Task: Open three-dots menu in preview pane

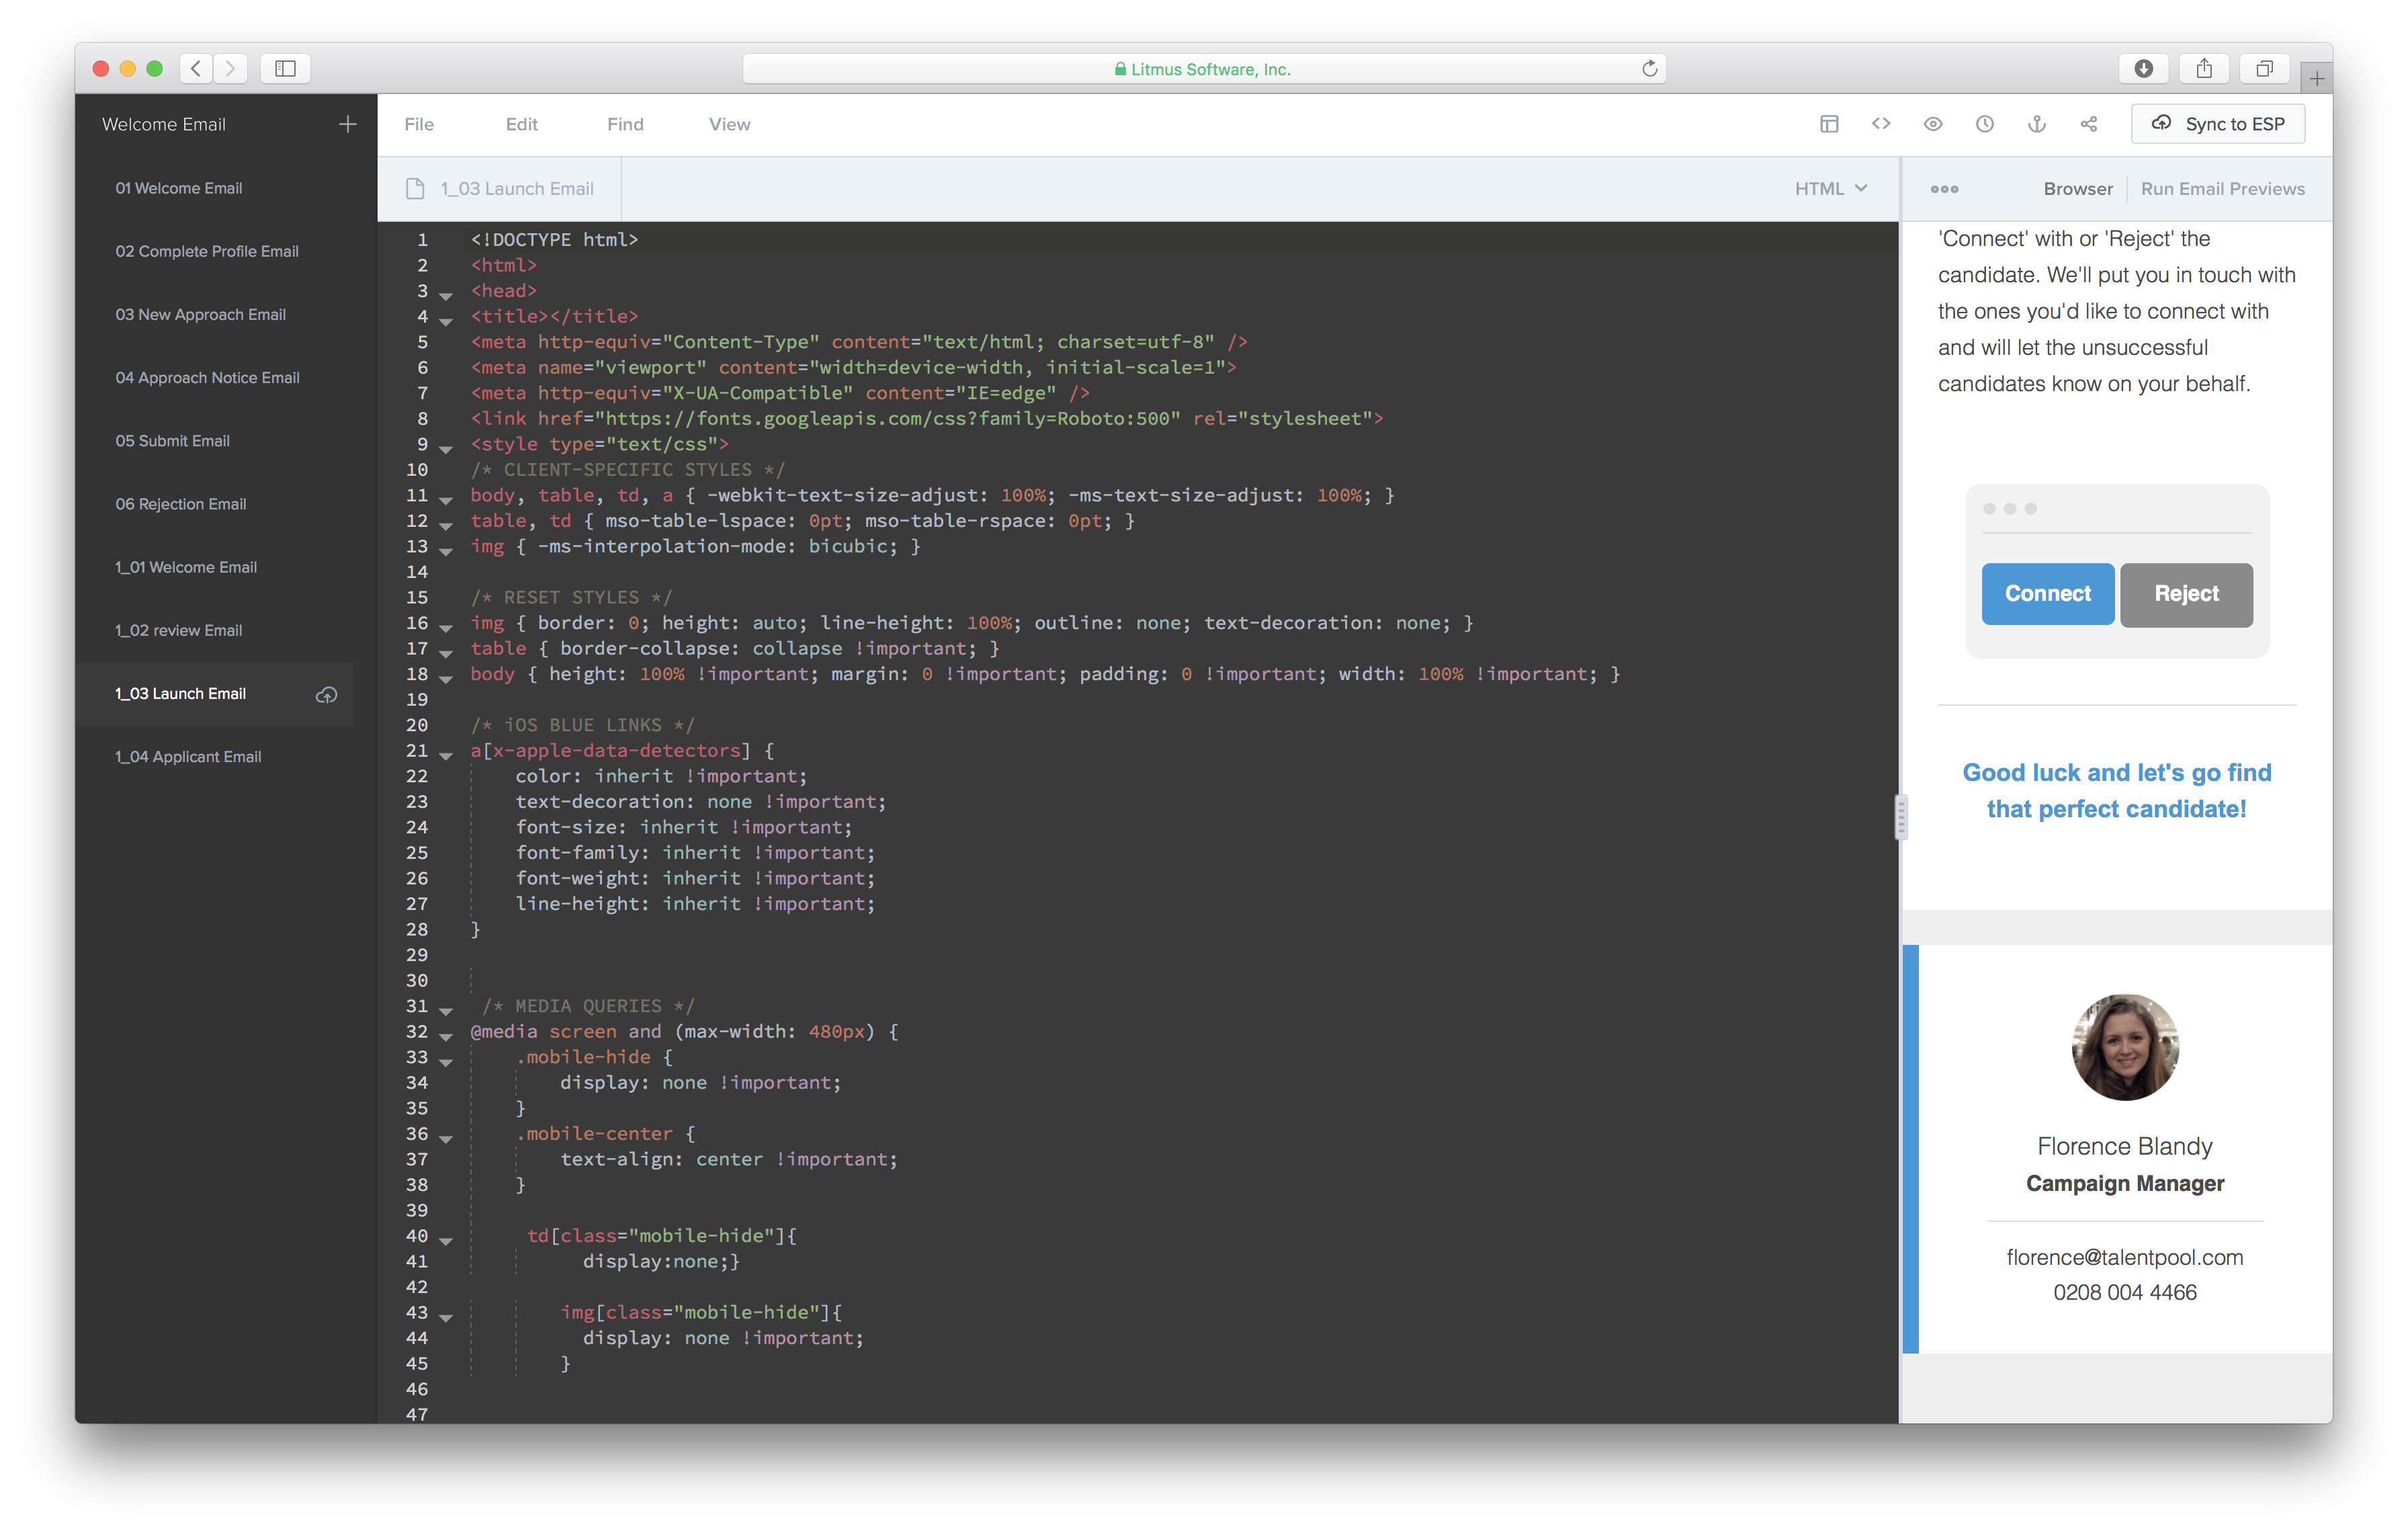Action: pos(1944,189)
